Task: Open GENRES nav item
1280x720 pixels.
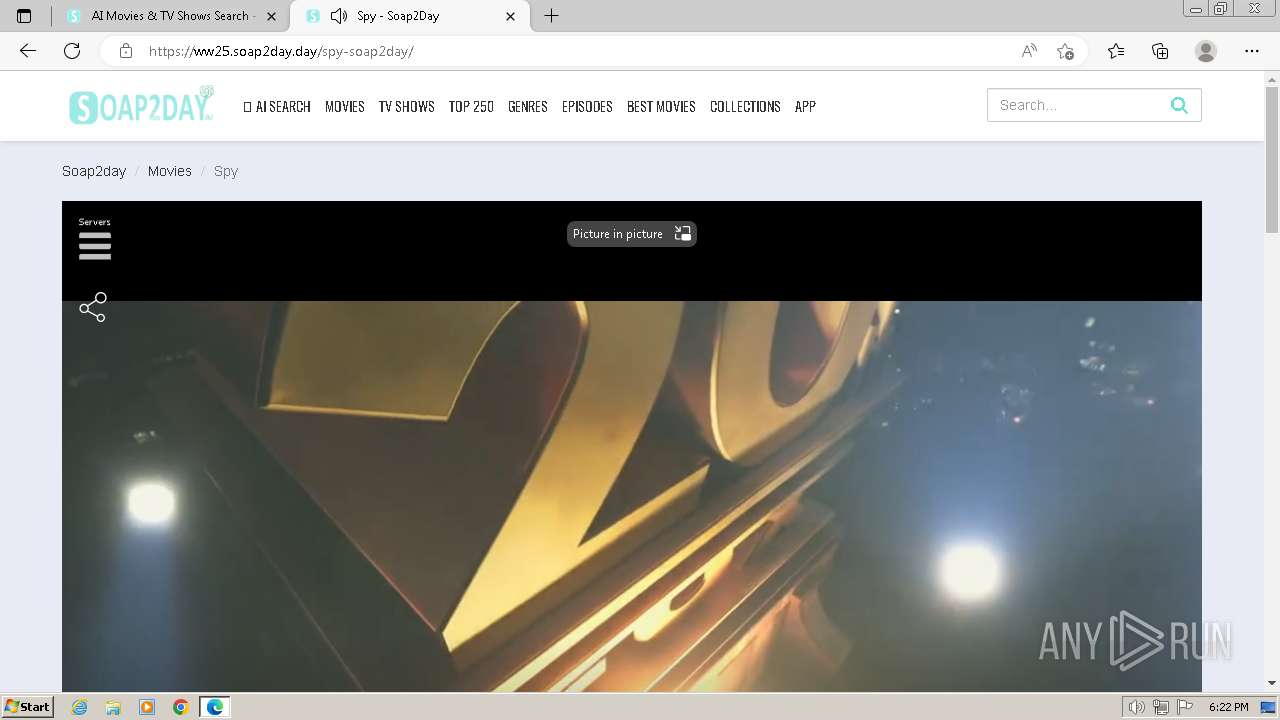Action: pos(527,106)
